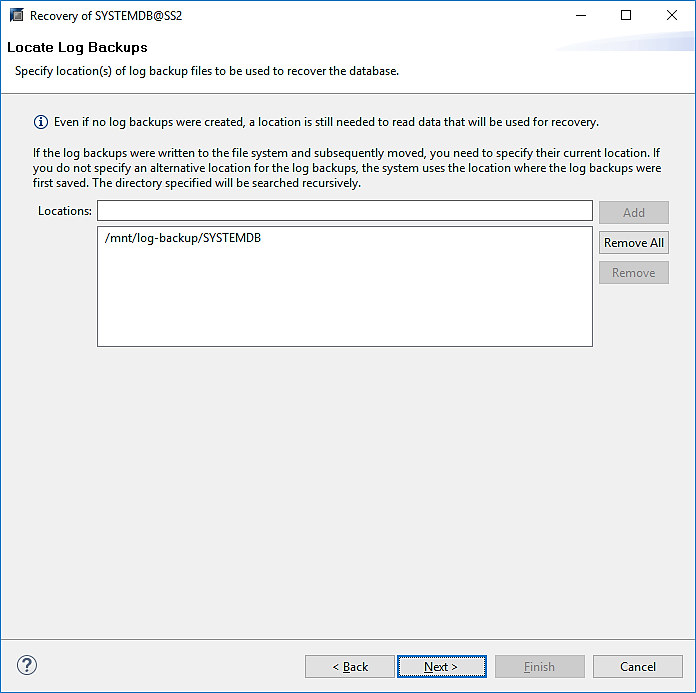Go back with the Back button
Image resolution: width=696 pixels, height=693 pixels.
pyautogui.click(x=350, y=667)
